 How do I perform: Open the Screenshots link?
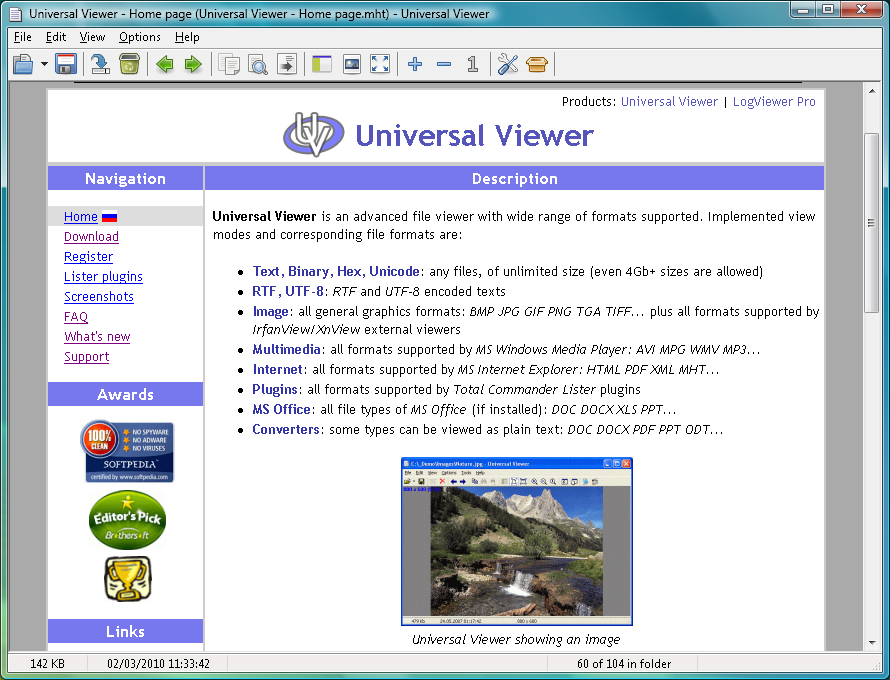coord(99,296)
